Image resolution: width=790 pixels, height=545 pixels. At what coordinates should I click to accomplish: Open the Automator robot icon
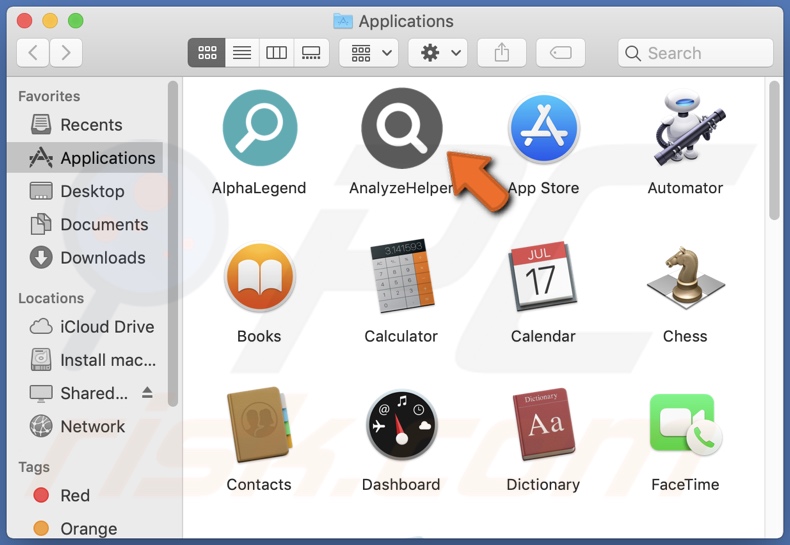coord(688,128)
